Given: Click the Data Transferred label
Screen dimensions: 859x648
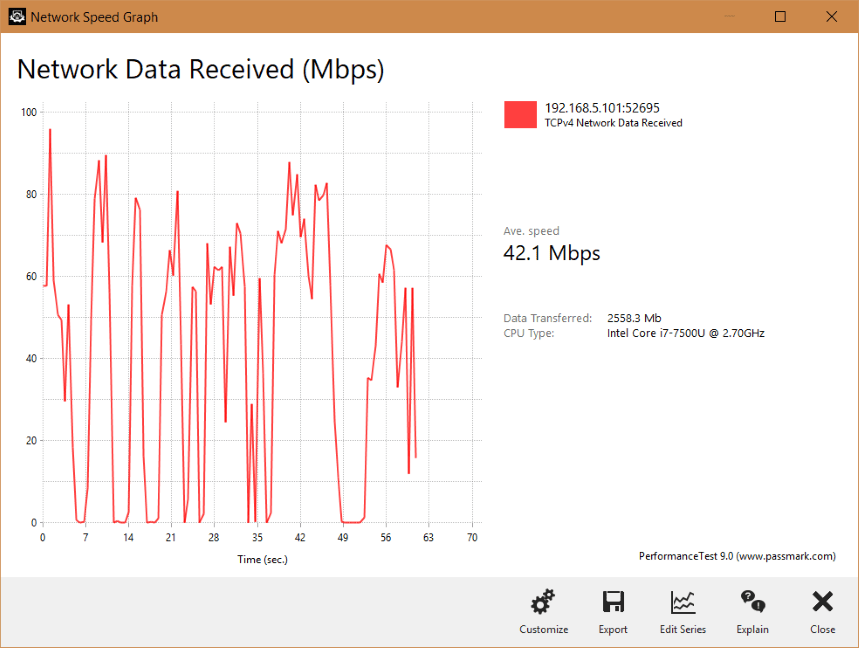Looking at the screenshot, I should pos(548,318).
